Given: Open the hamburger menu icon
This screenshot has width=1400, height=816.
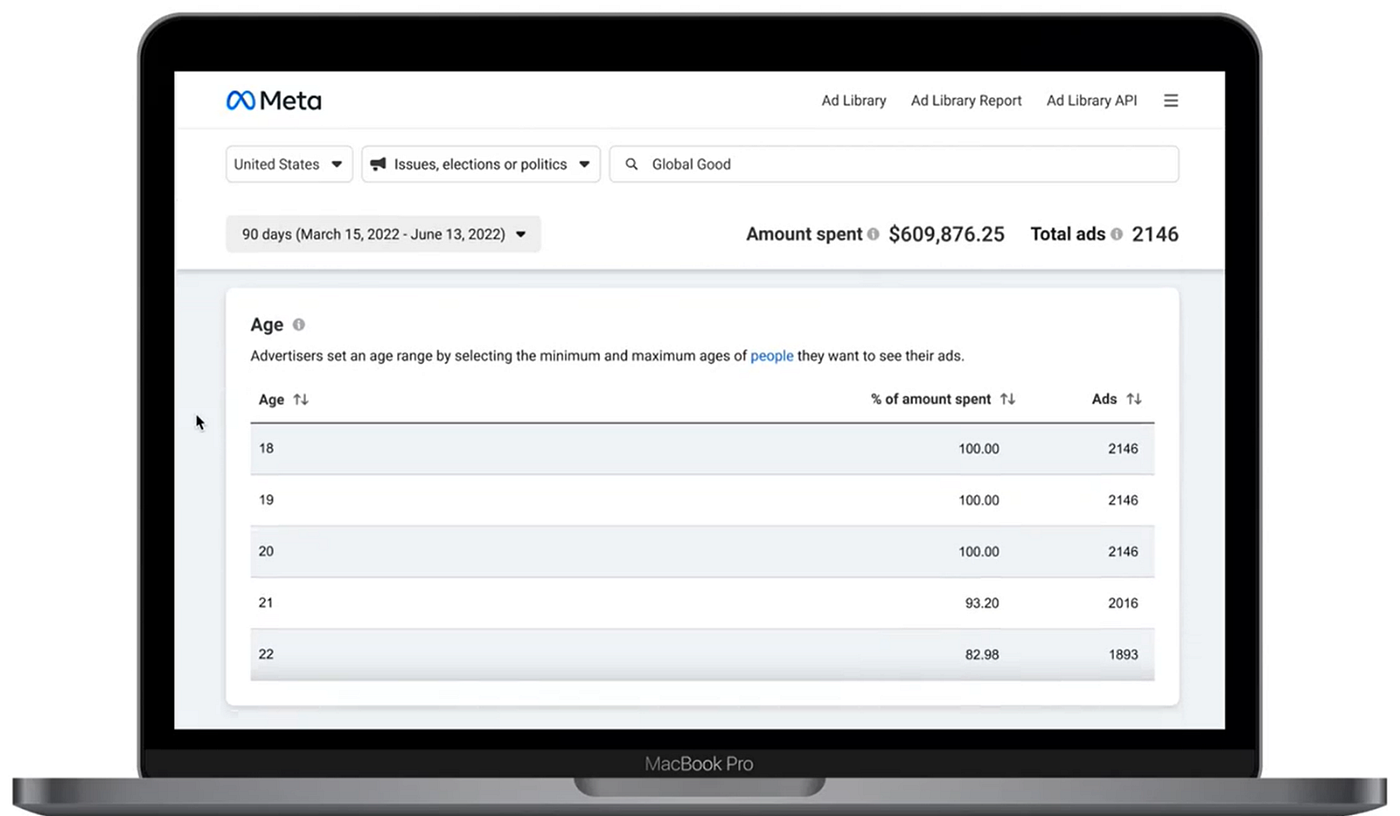Looking at the screenshot, I should click(1171, 100).
